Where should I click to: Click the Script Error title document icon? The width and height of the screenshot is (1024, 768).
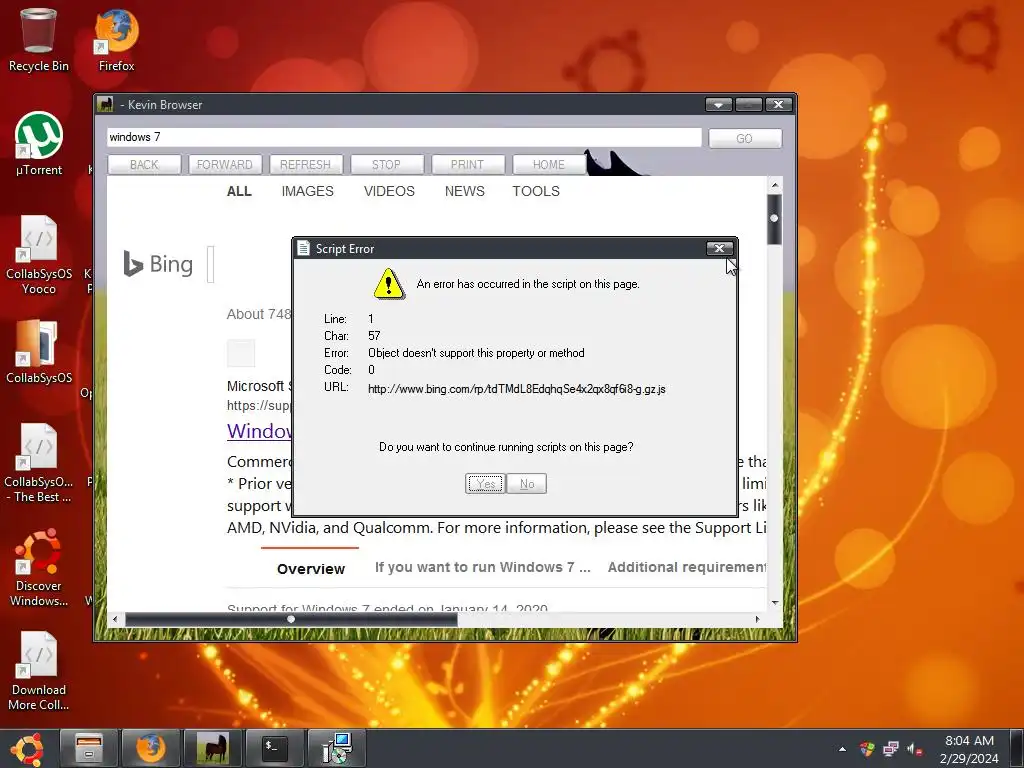(303, 248)
